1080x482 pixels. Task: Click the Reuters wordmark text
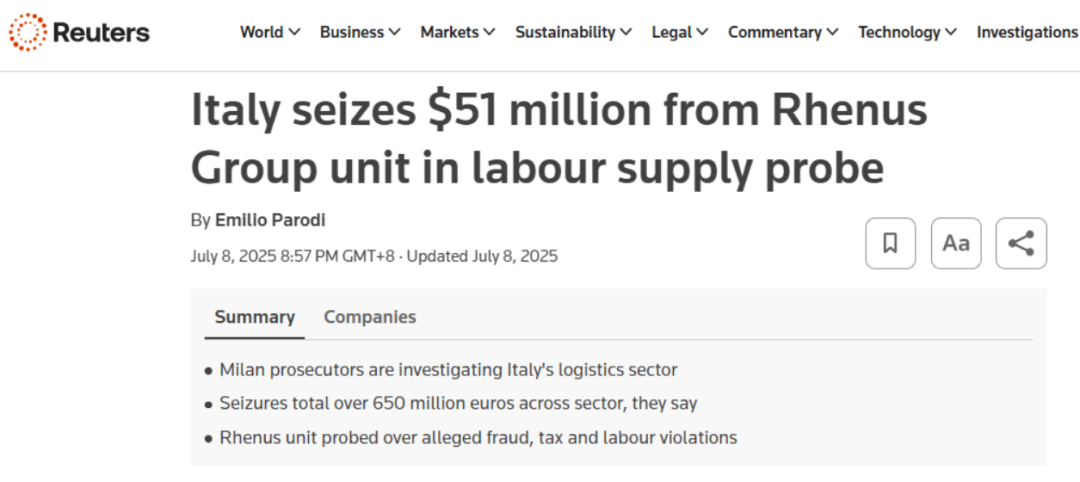click(x=101, y=32)
